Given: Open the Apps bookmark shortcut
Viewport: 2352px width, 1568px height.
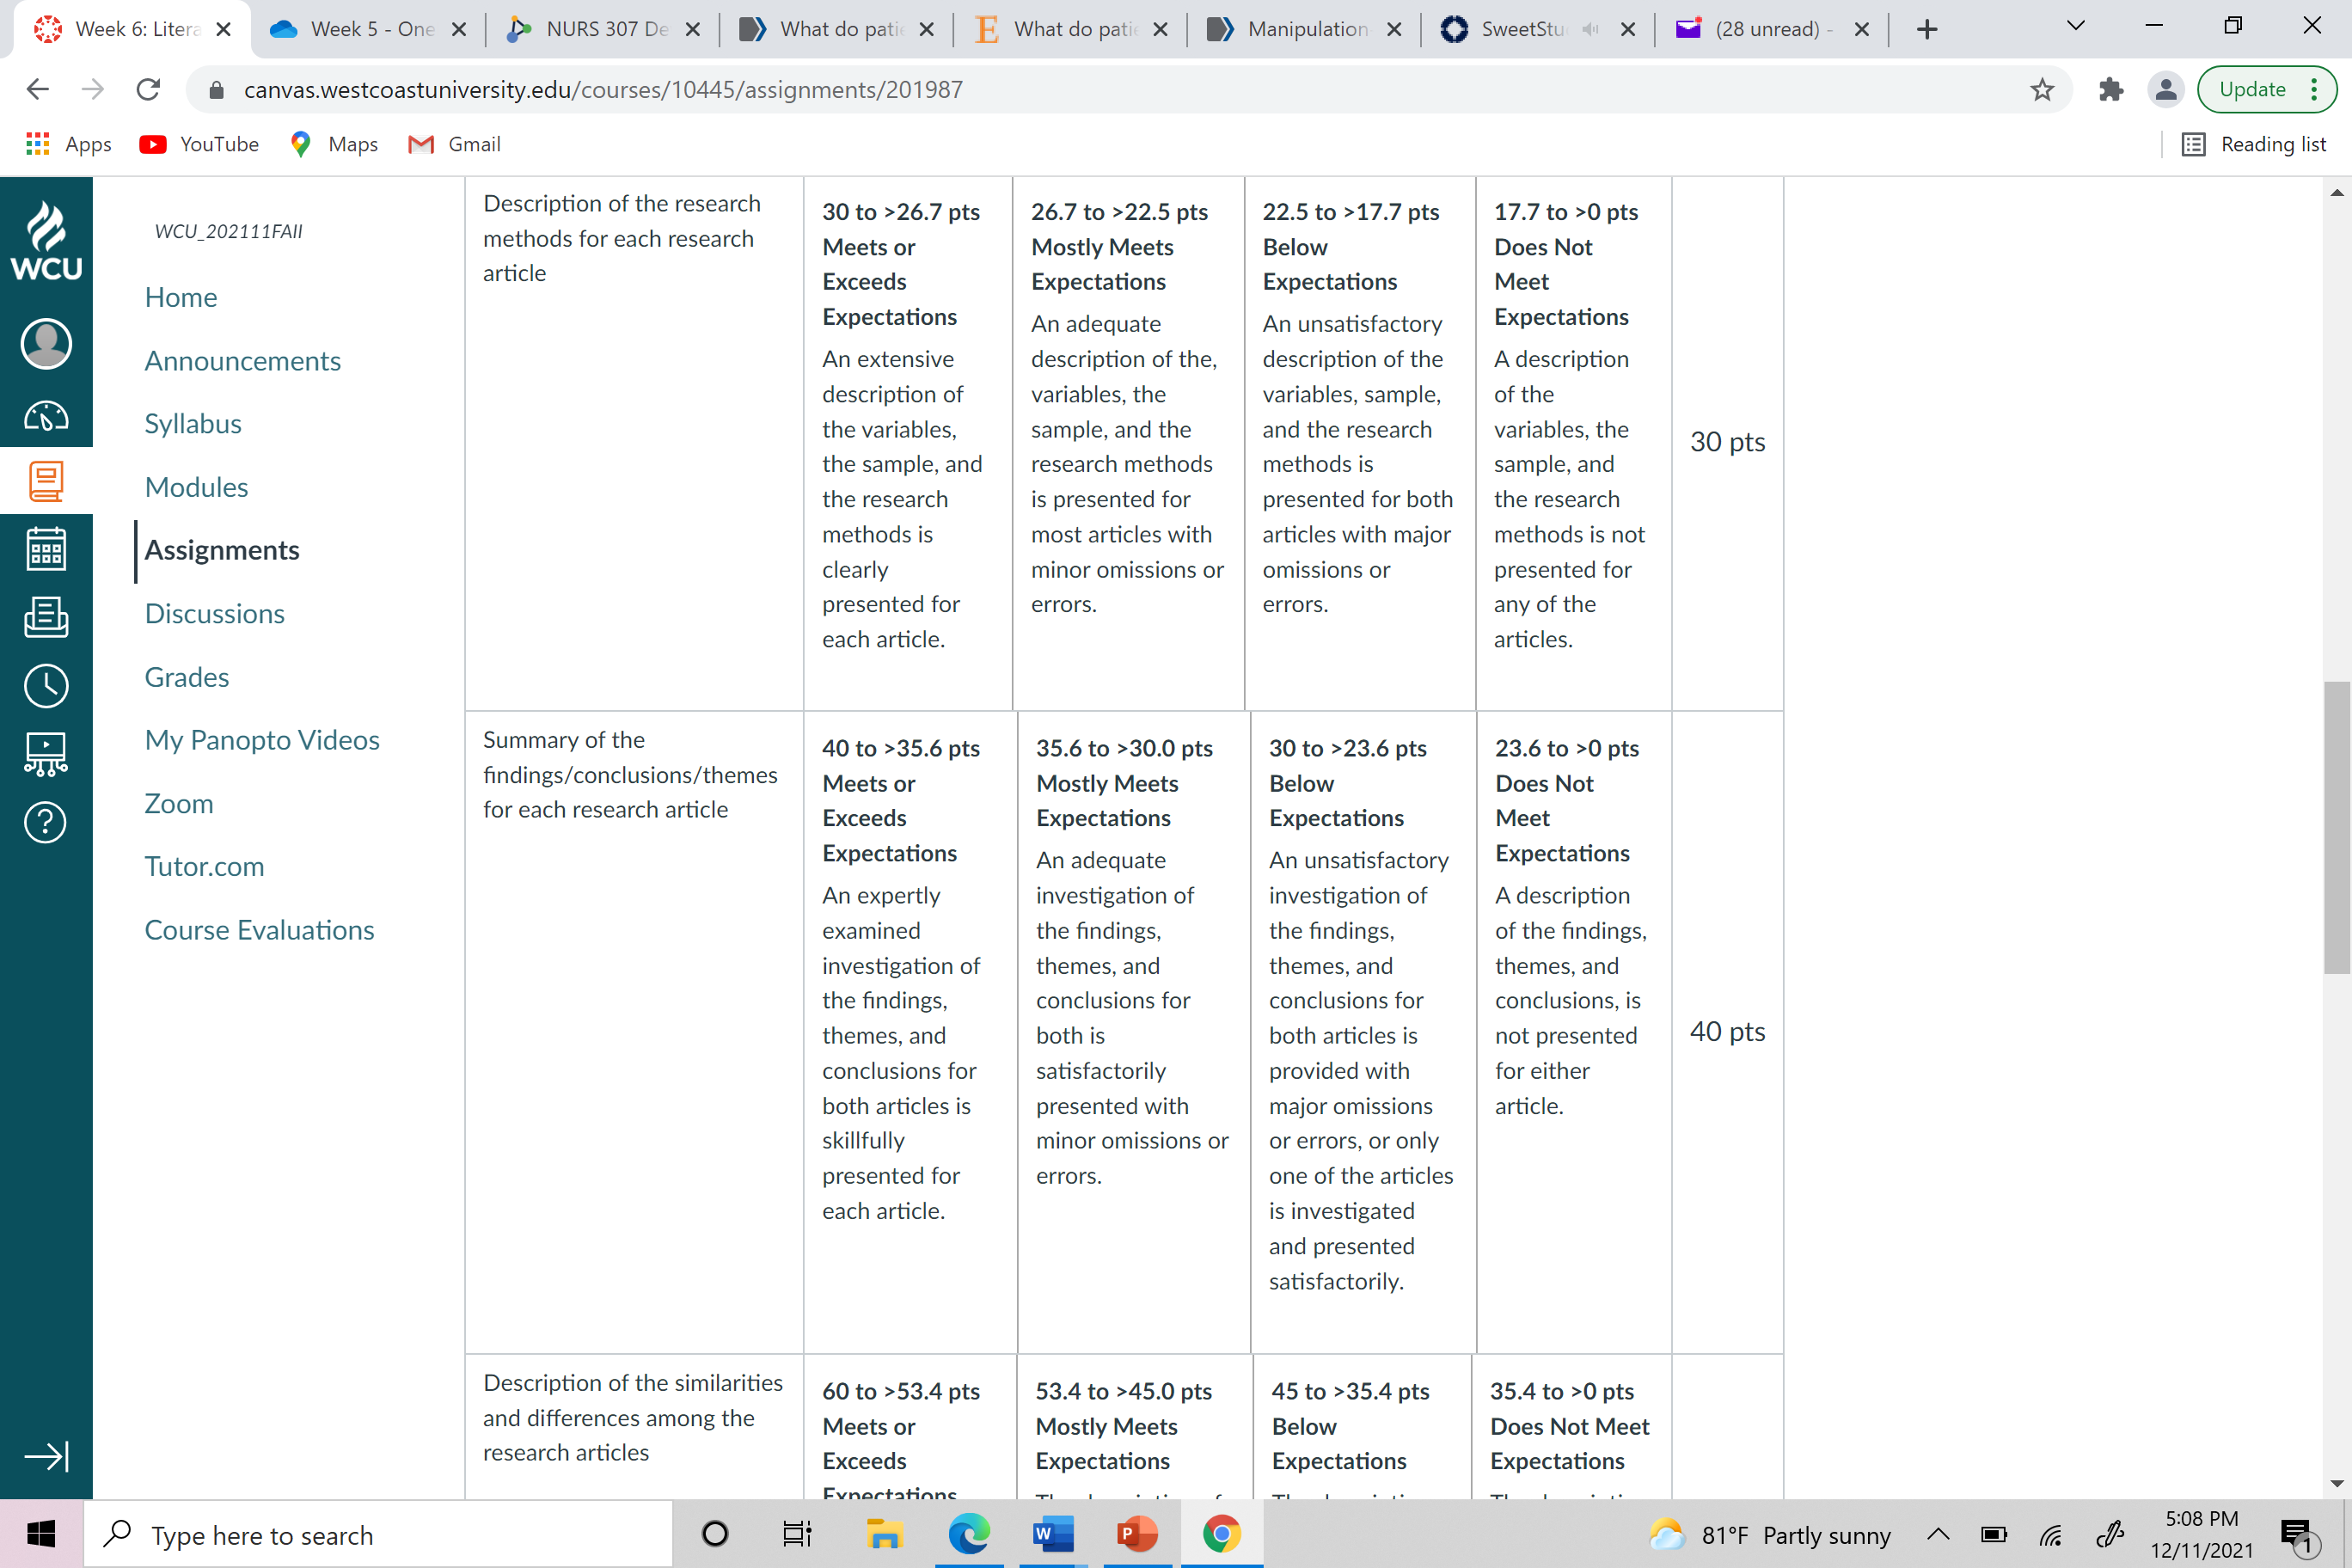Looking at the screenshot, I should click(68, 145).
